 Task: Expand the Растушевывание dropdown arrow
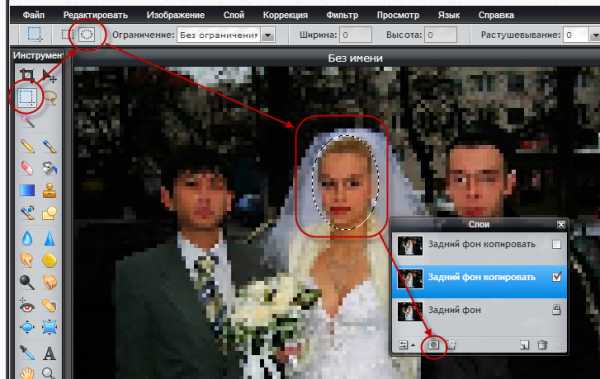595,35
